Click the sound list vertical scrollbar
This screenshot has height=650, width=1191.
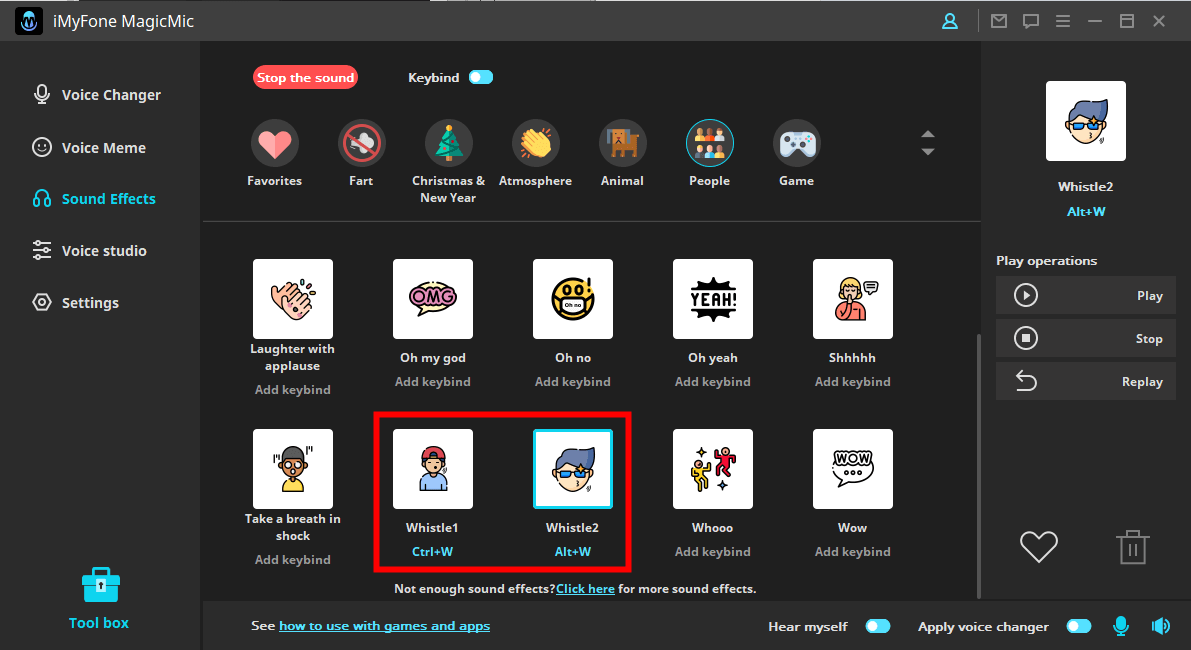[978, 465]
